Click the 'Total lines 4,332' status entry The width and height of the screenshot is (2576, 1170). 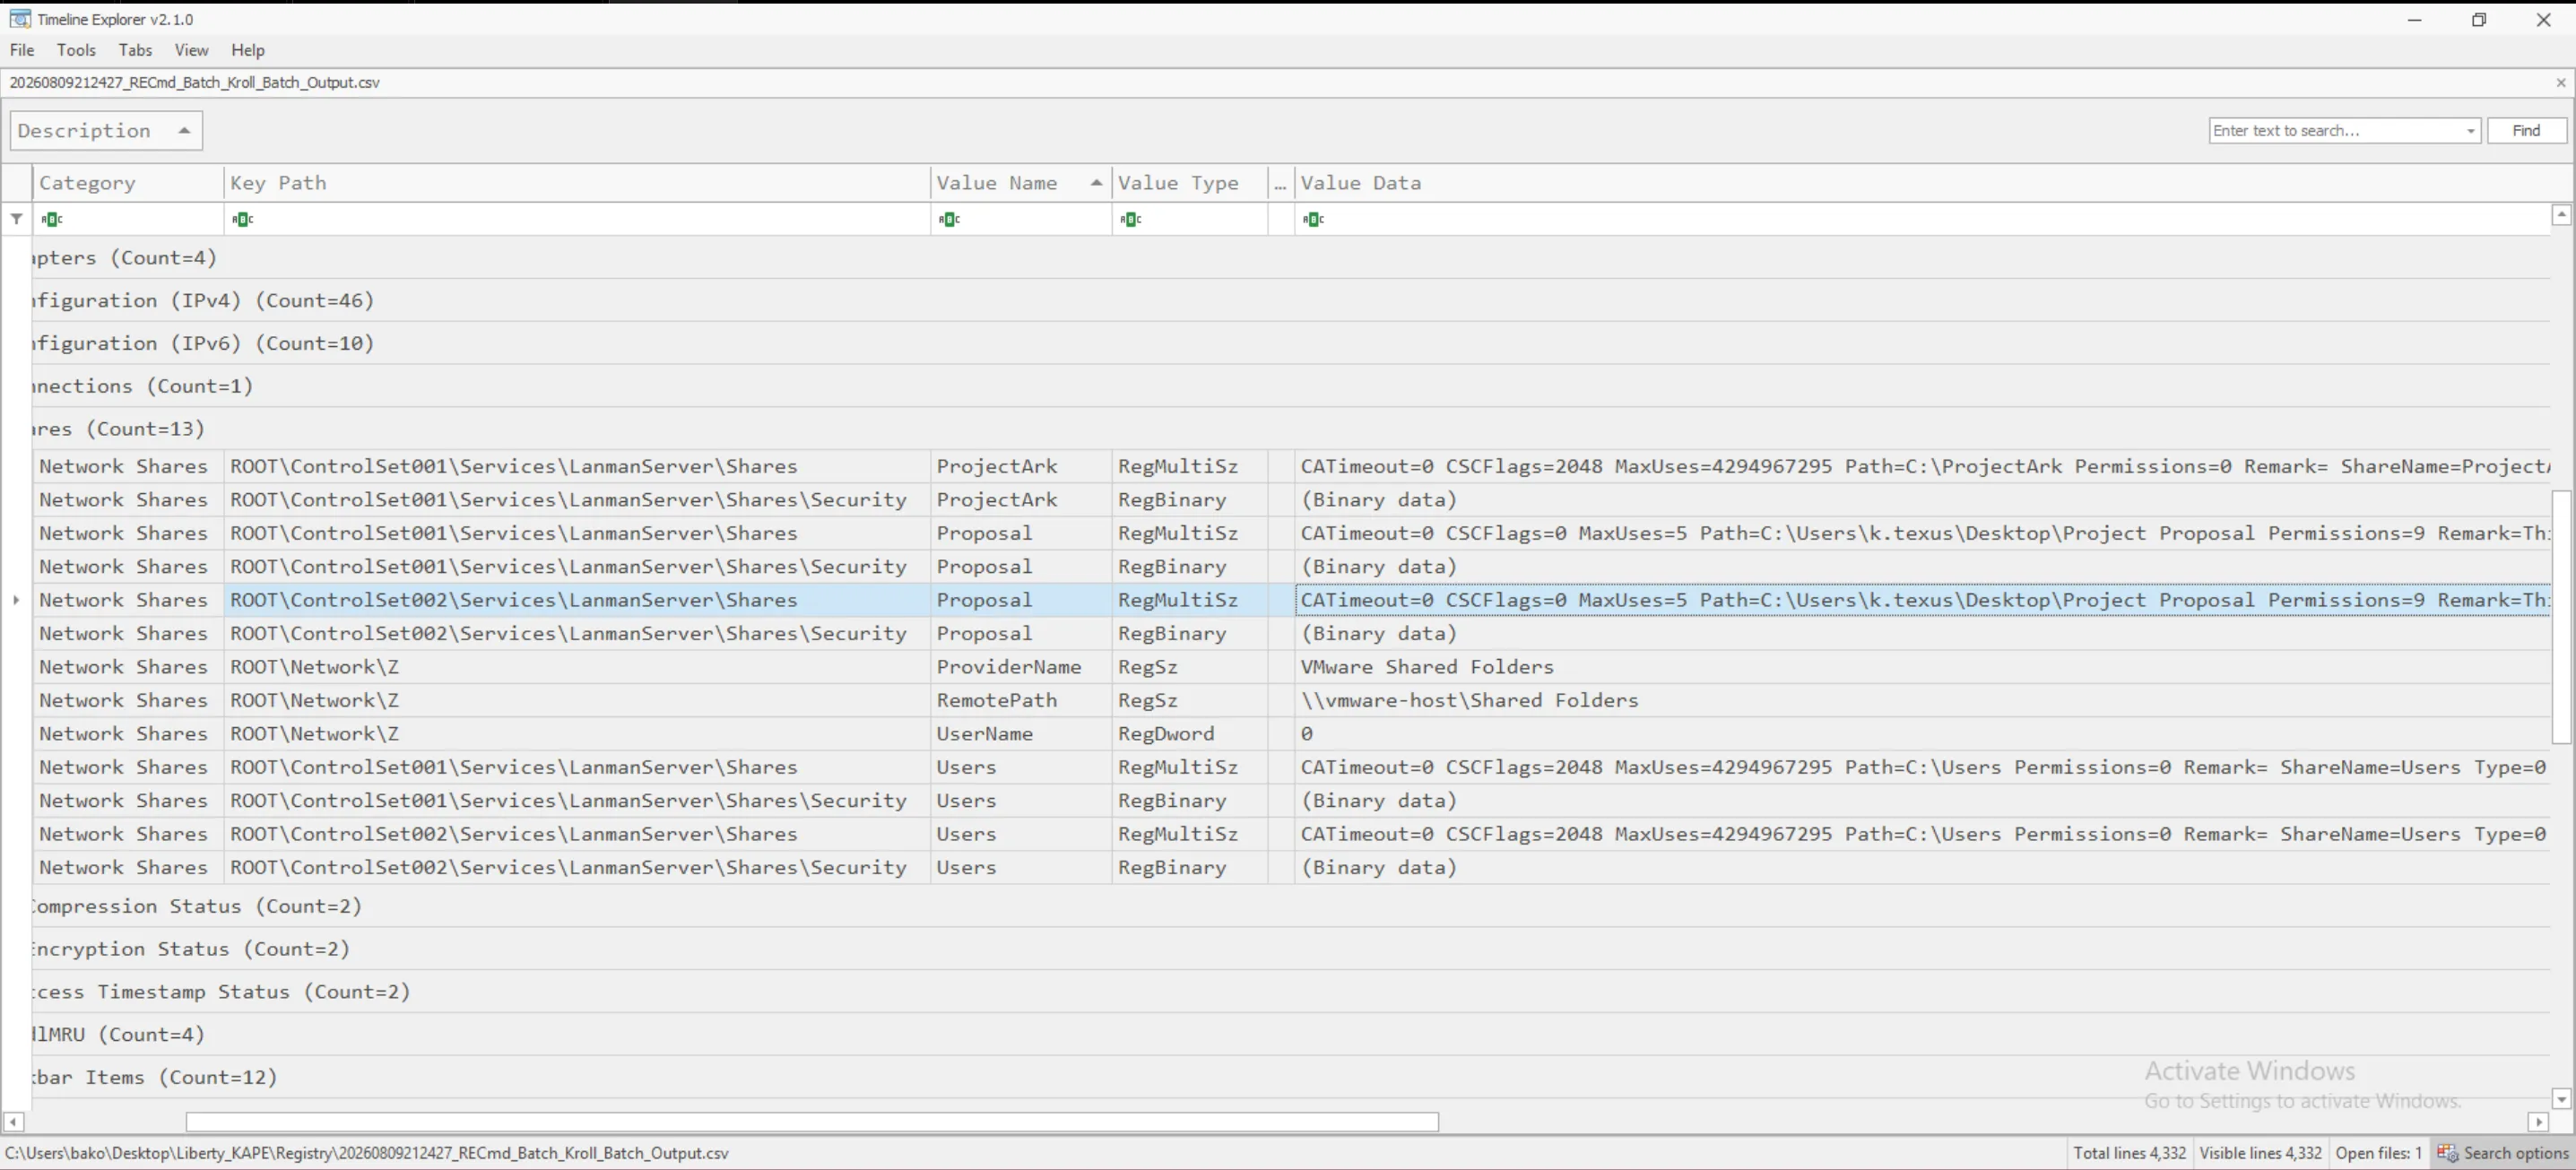[2129, 1153]
